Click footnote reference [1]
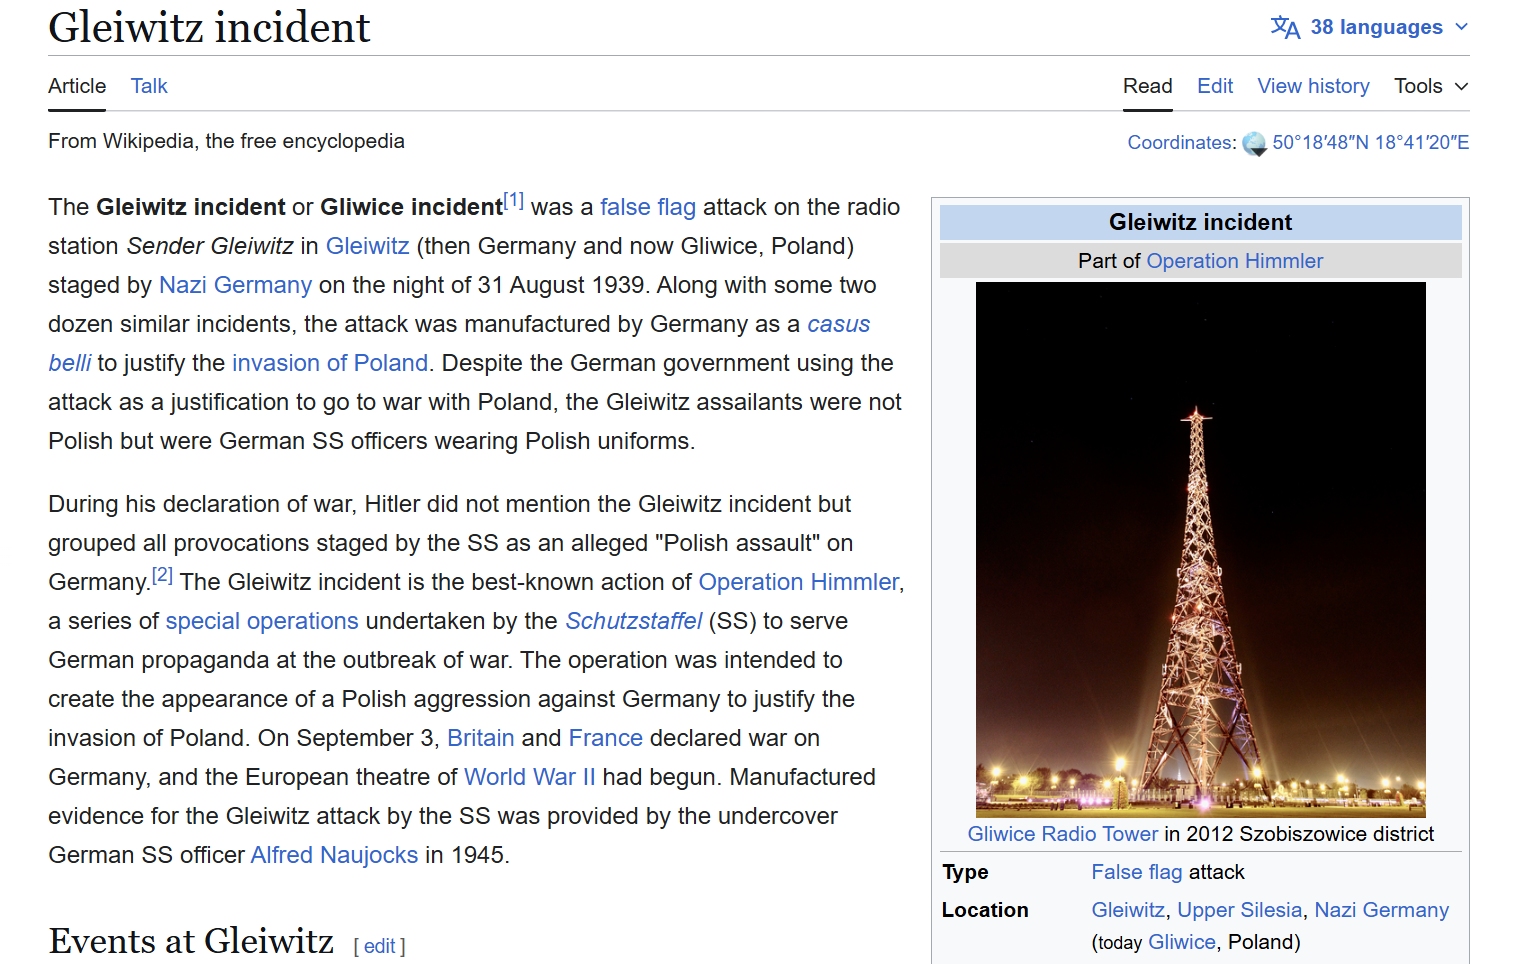Viewport: 1528px width, 964px height. pyautogui.click(x=513, y=201)
